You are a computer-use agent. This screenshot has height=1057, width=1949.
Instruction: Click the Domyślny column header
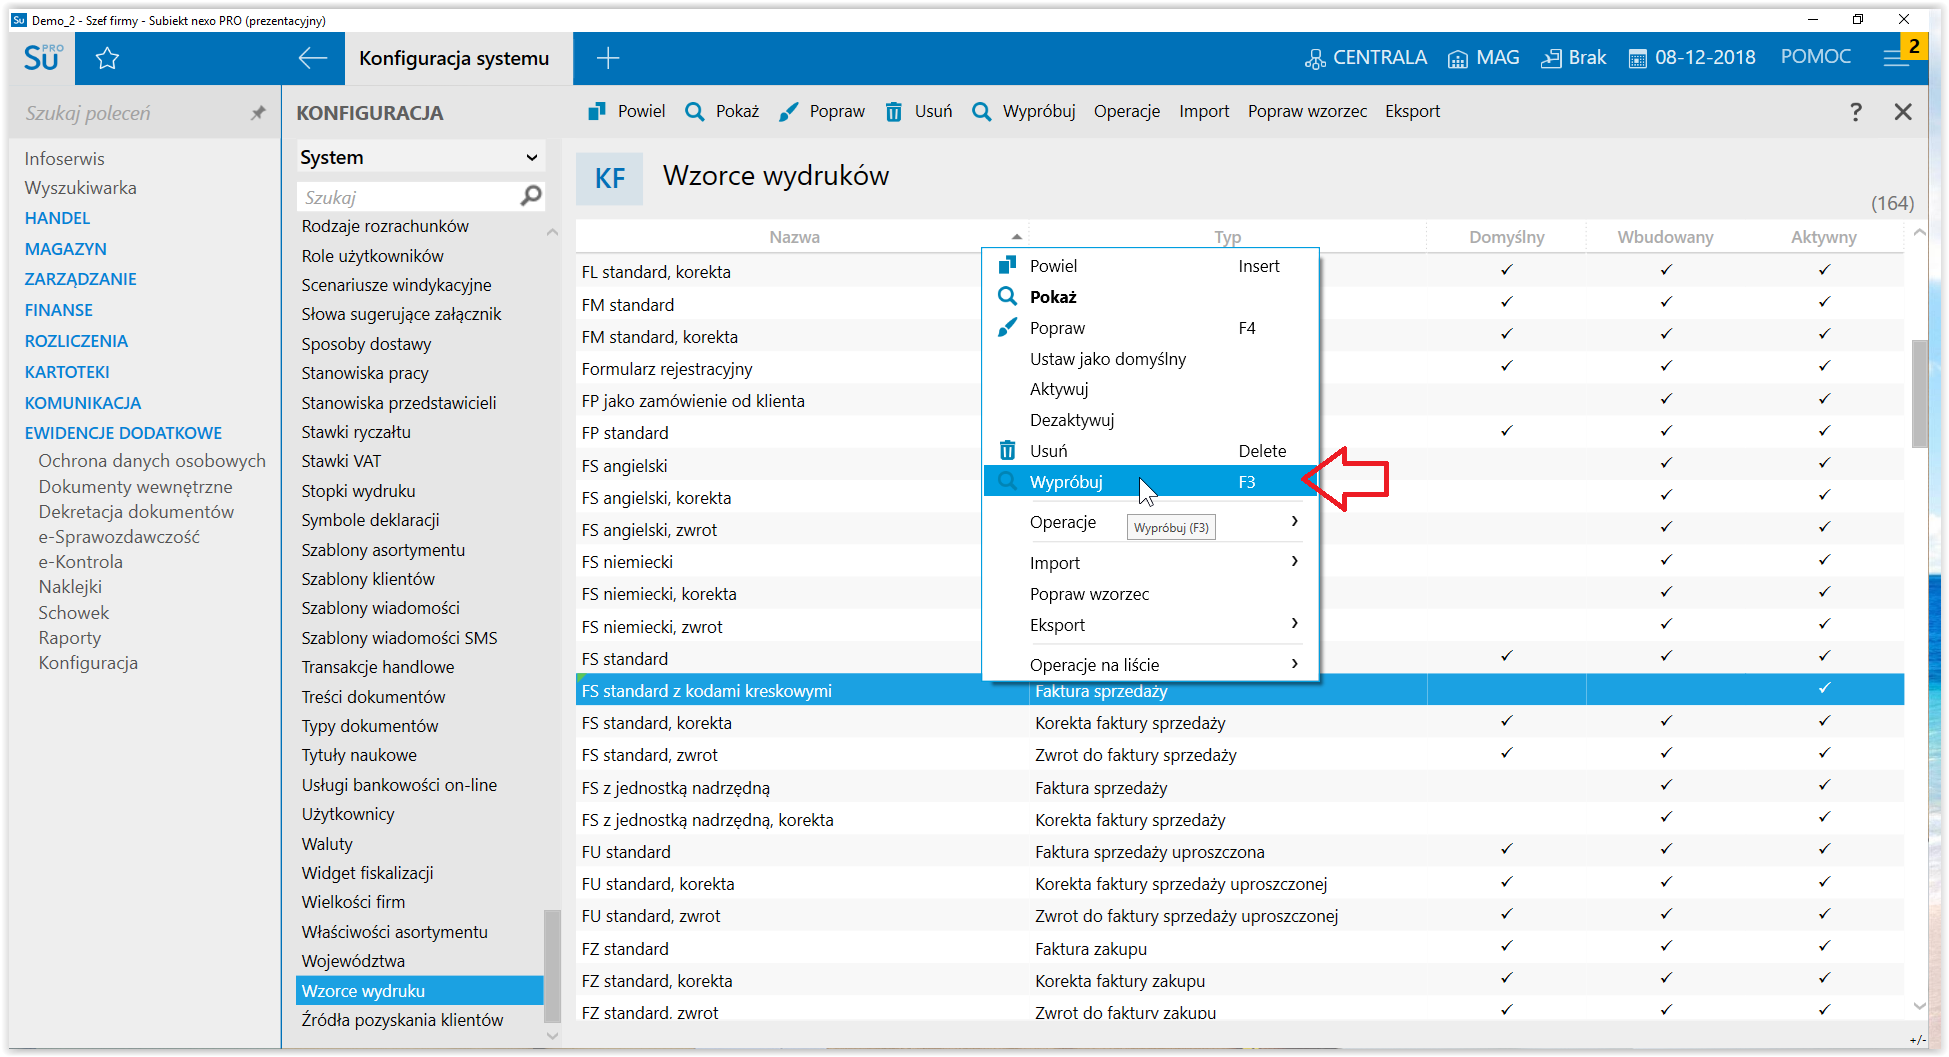(x=1506, y=237)
